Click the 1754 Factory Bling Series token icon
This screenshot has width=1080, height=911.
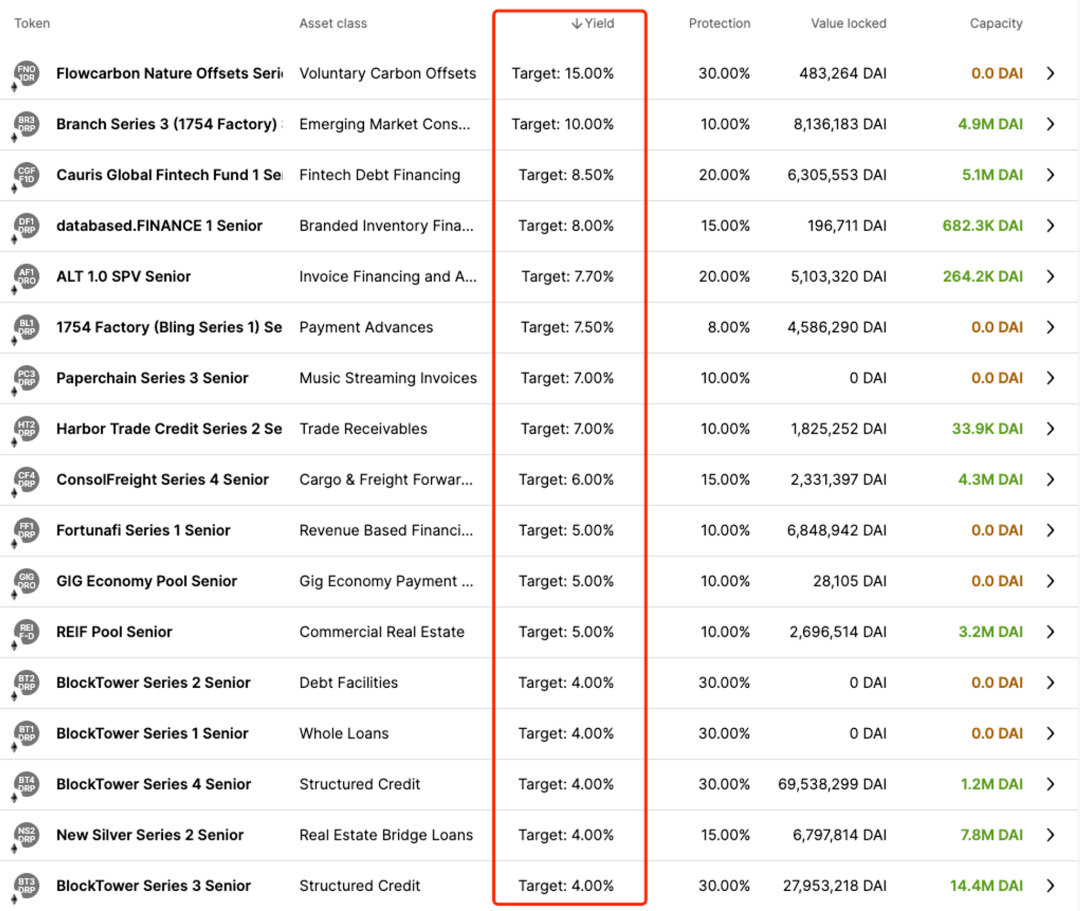click(x=27, y=327)
